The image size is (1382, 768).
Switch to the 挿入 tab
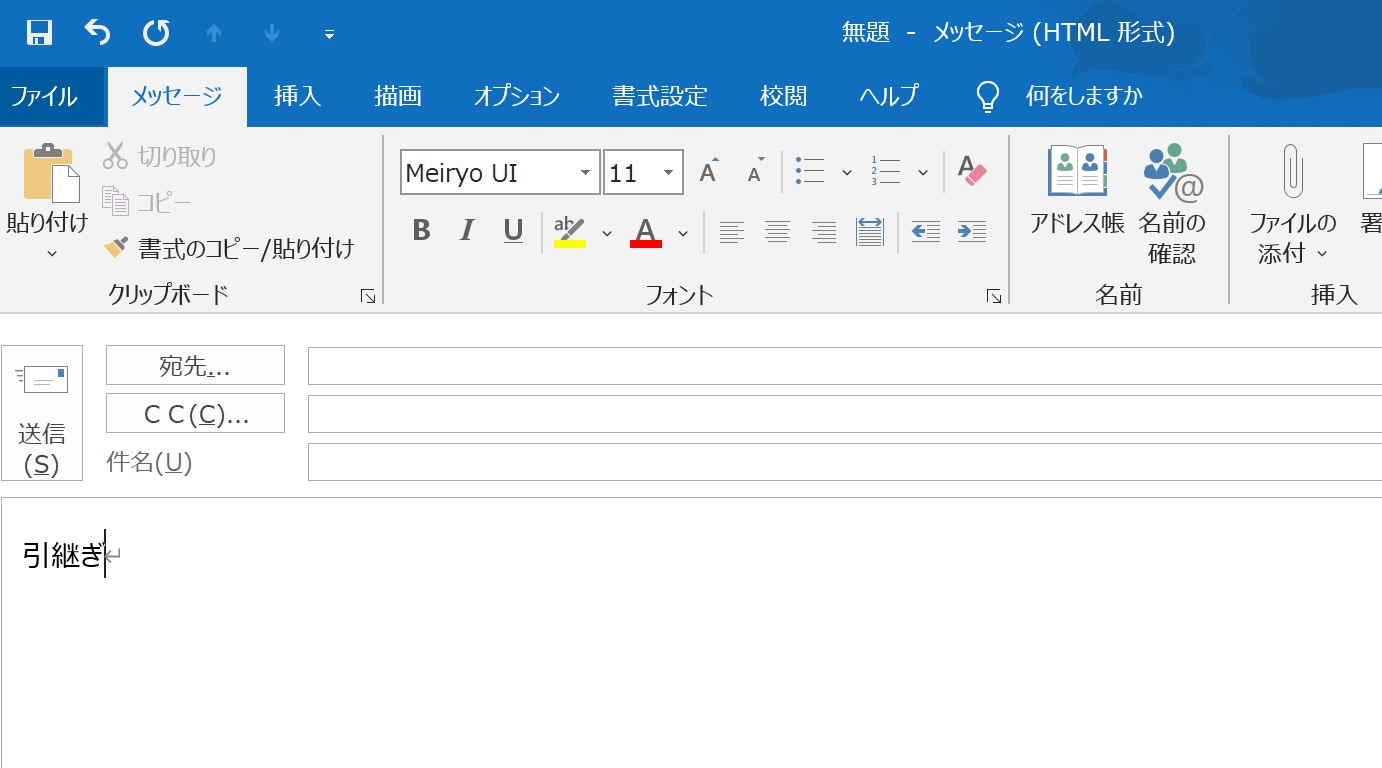pyautogui.click(x=297, y=97)
